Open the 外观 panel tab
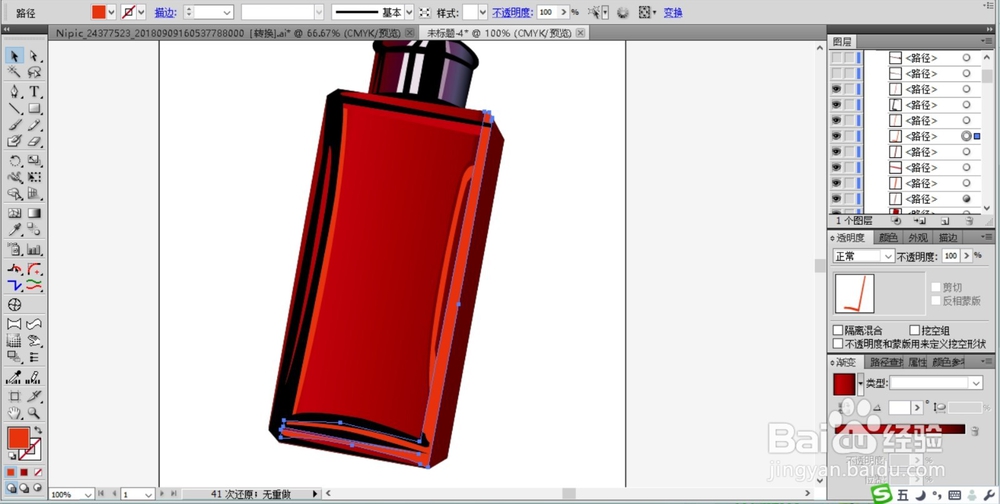This screenshot has height=504, width=1000. [x=917, y=237]
